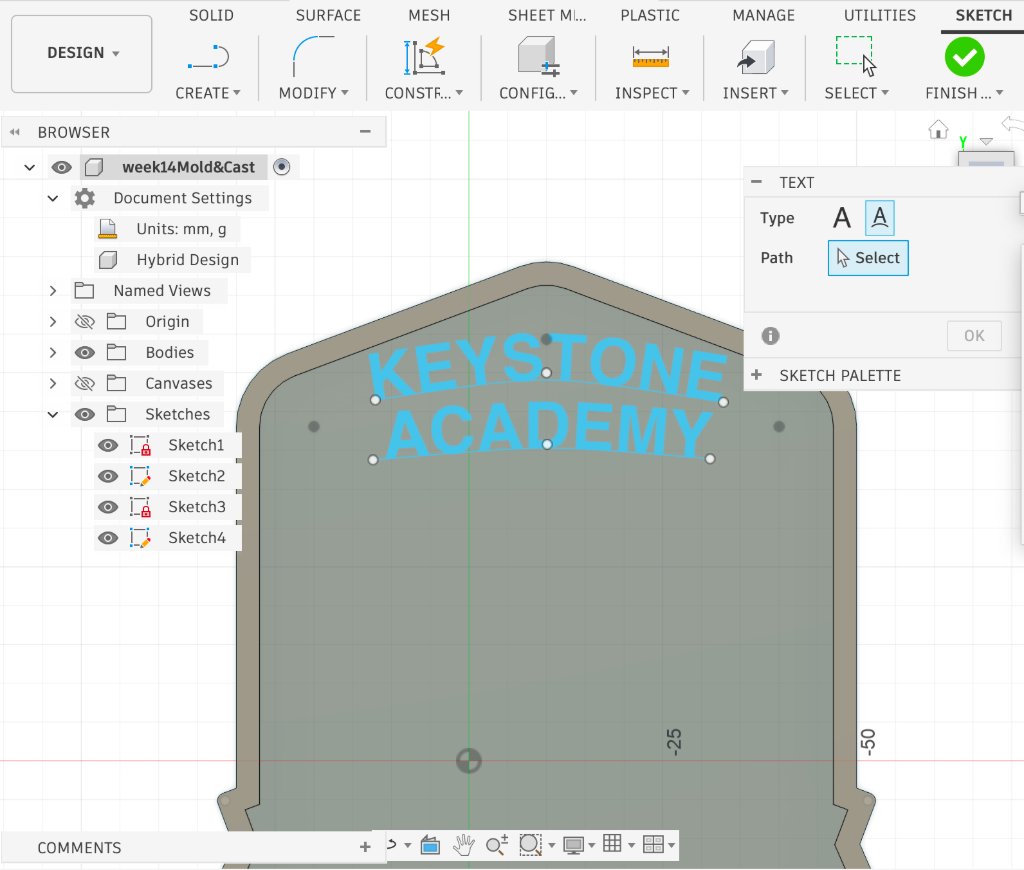Click the Zoom magnifier tool icon
The width and height of the screenshot is (1024, 870).
coord(497,845)
